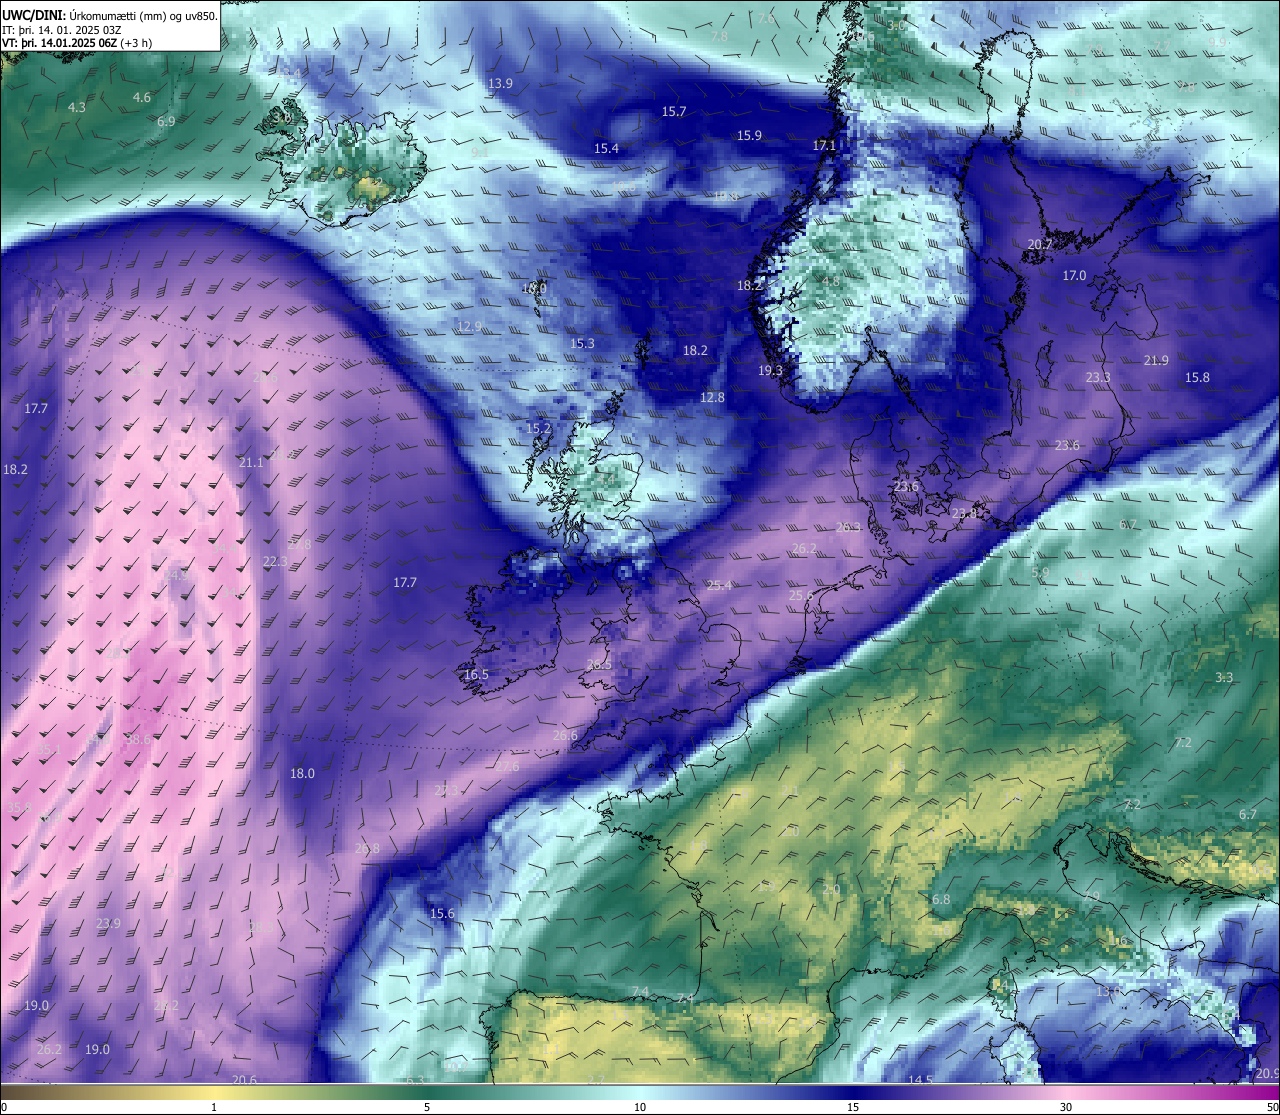Click the map value '26.5' over Wales
The image size is (1280, 1115).
point(599,664)
